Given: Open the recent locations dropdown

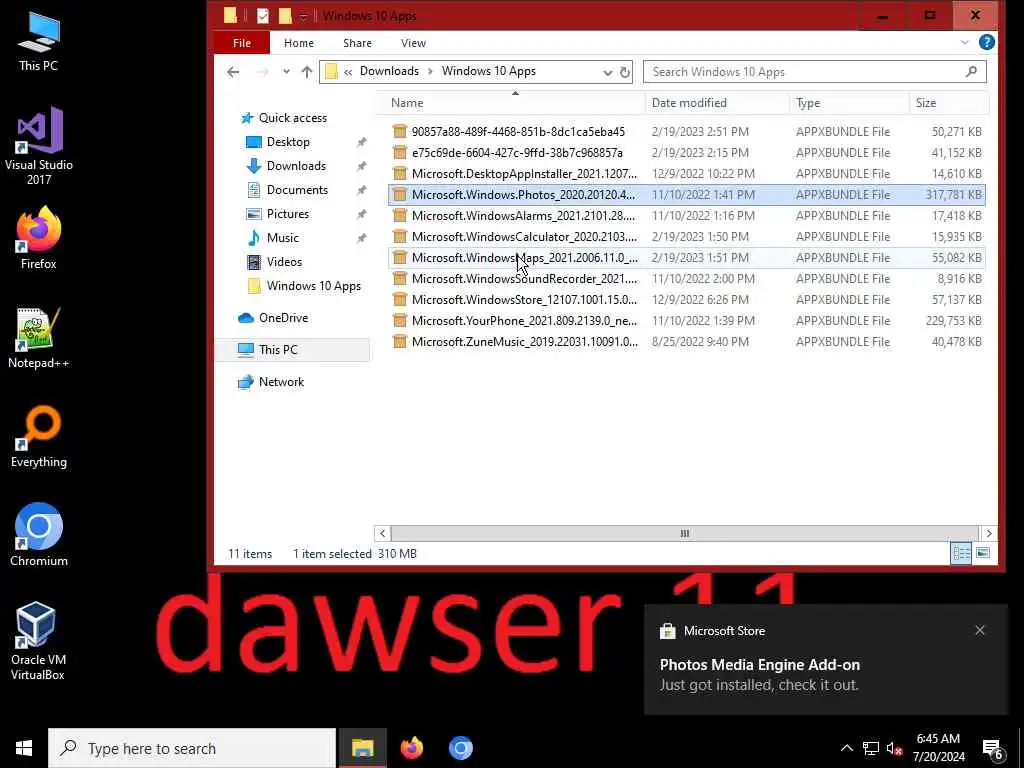Looking at the screenshot, I should 286,72.
